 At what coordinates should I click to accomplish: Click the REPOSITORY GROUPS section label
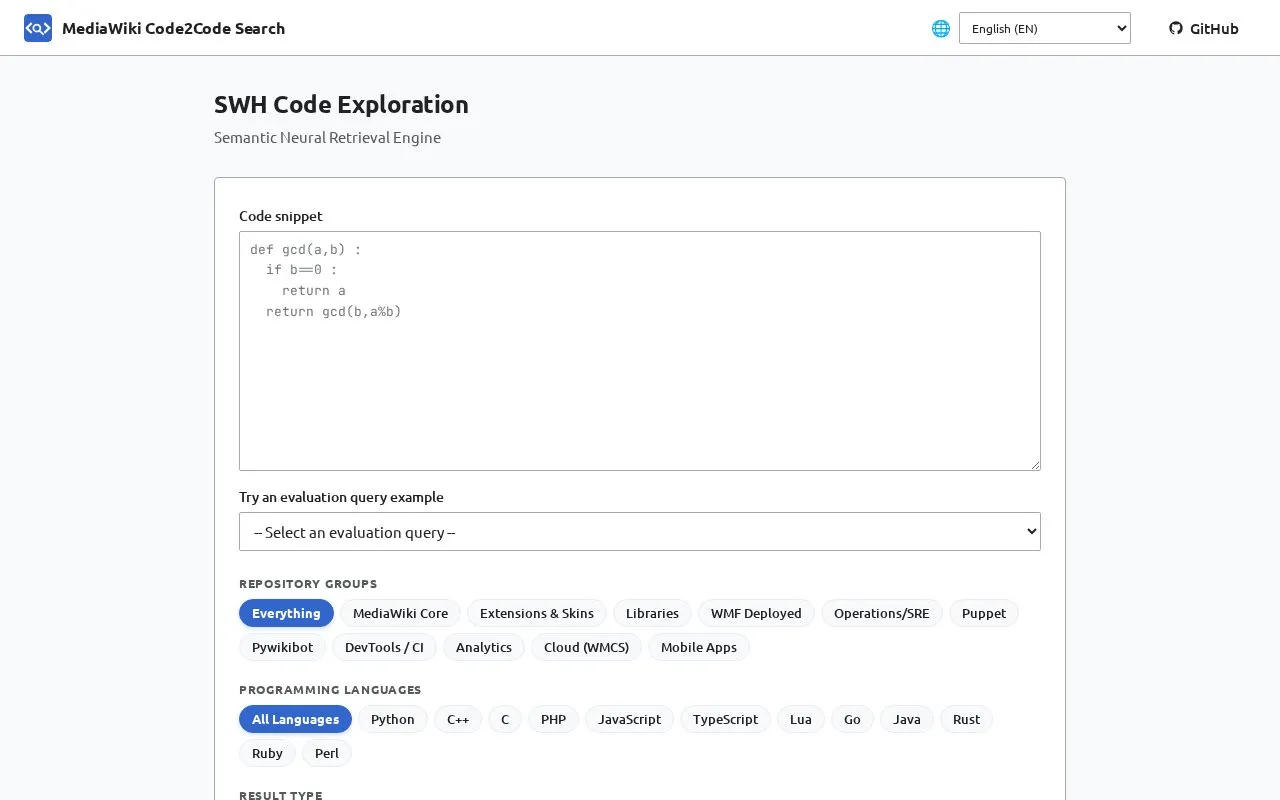click(x=308, y=584)
